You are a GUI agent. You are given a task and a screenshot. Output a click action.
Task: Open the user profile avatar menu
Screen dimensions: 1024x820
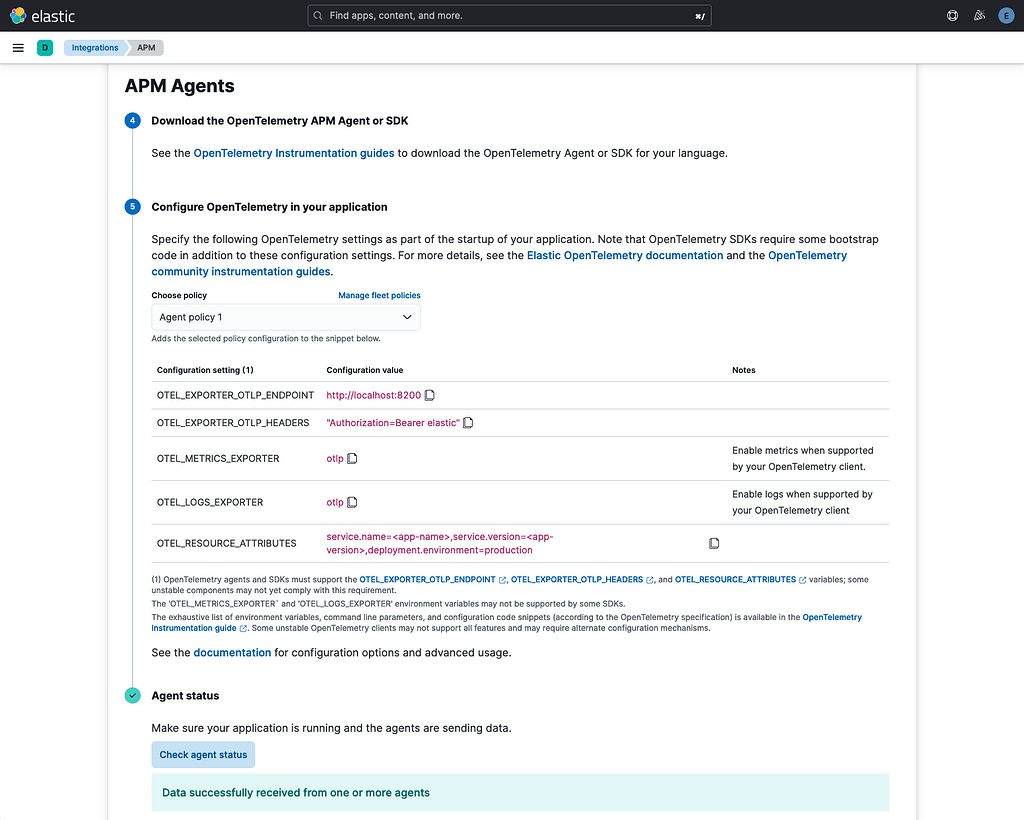click(1006, 15)
